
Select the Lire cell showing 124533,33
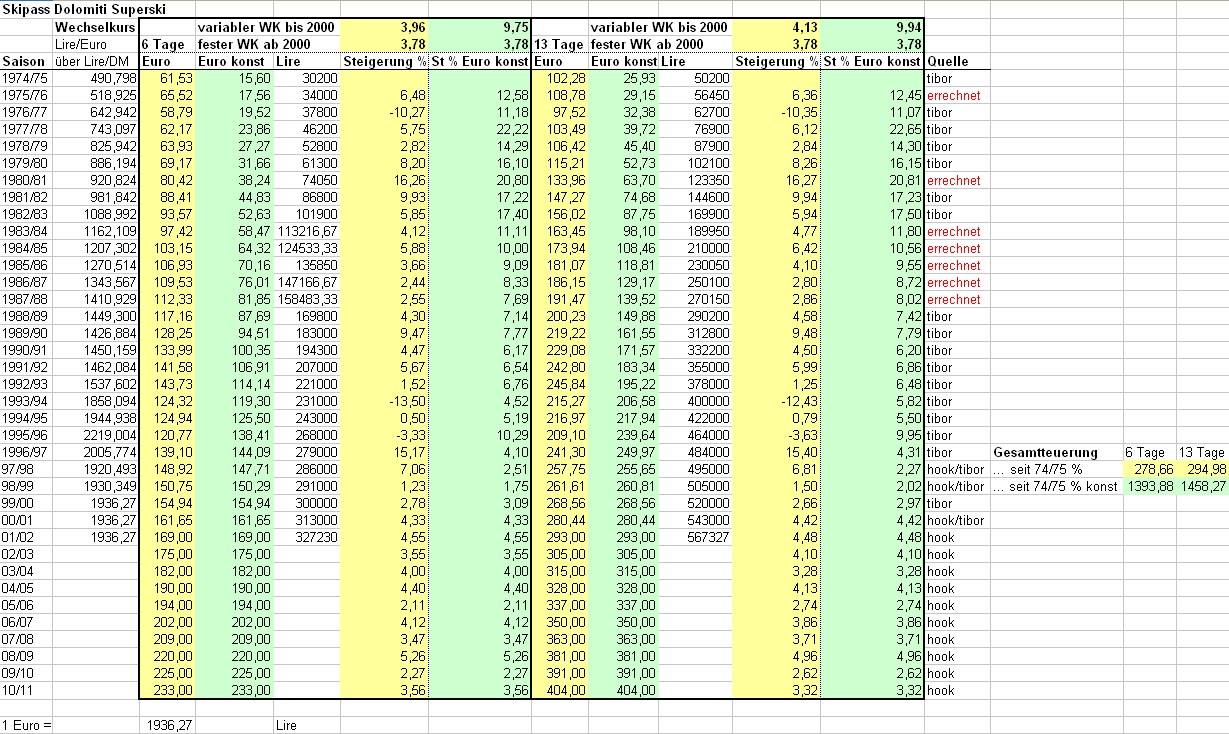coord(306,248)
